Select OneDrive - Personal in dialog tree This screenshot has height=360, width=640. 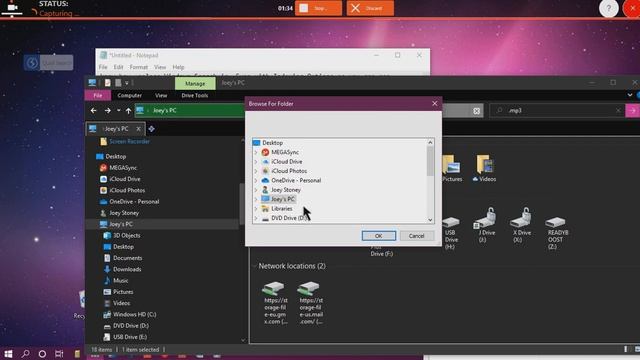pos(296,180)
